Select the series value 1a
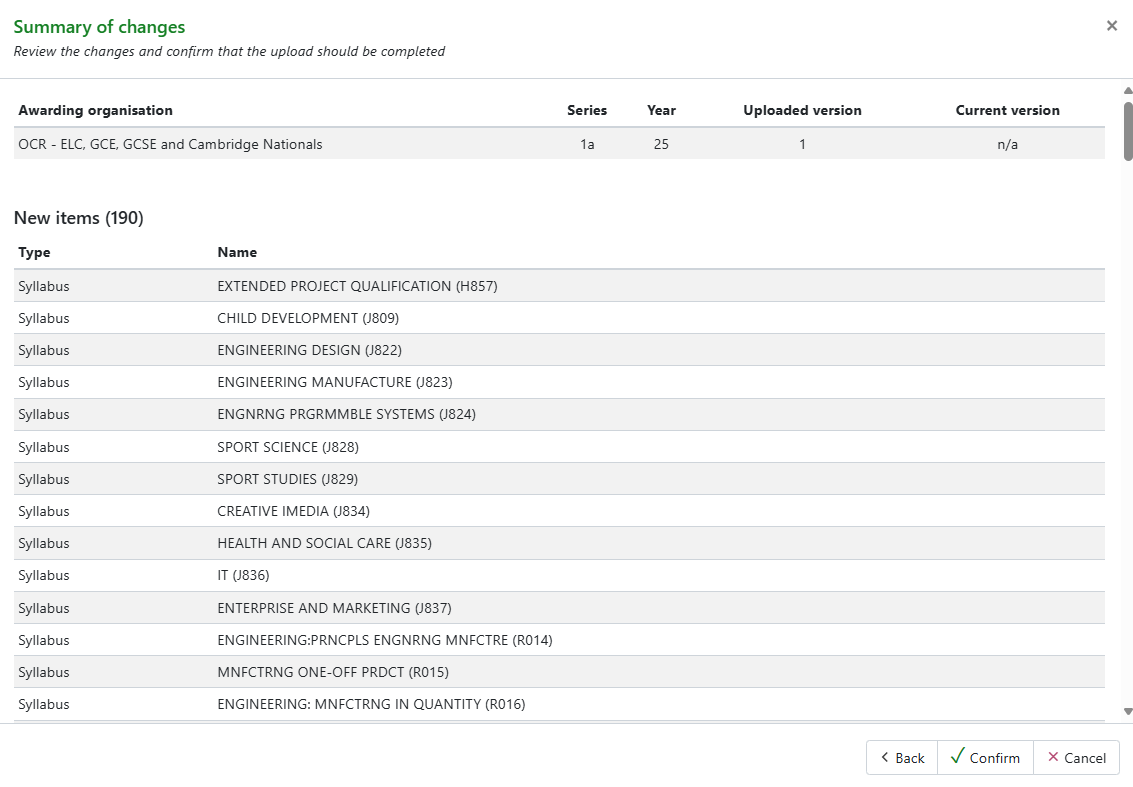The image size is (1133, 787). click(x=587, y=144)
